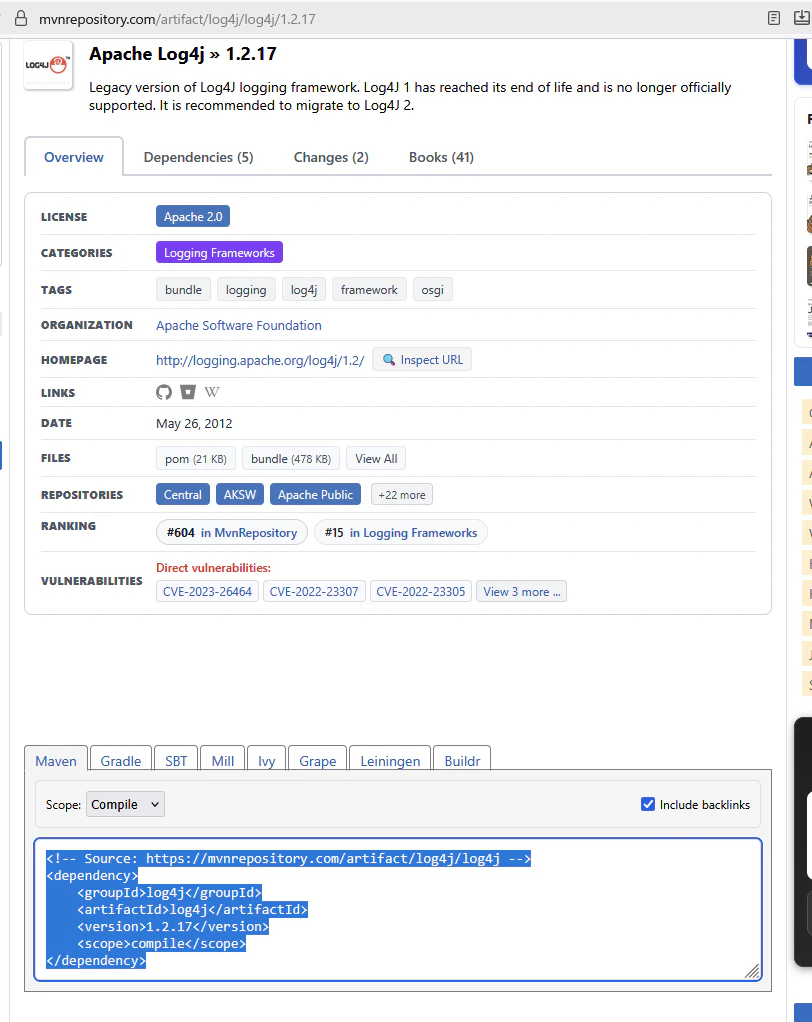Click the osgi tag
This screenshot has width=812, height=1022.
[432, 289]
